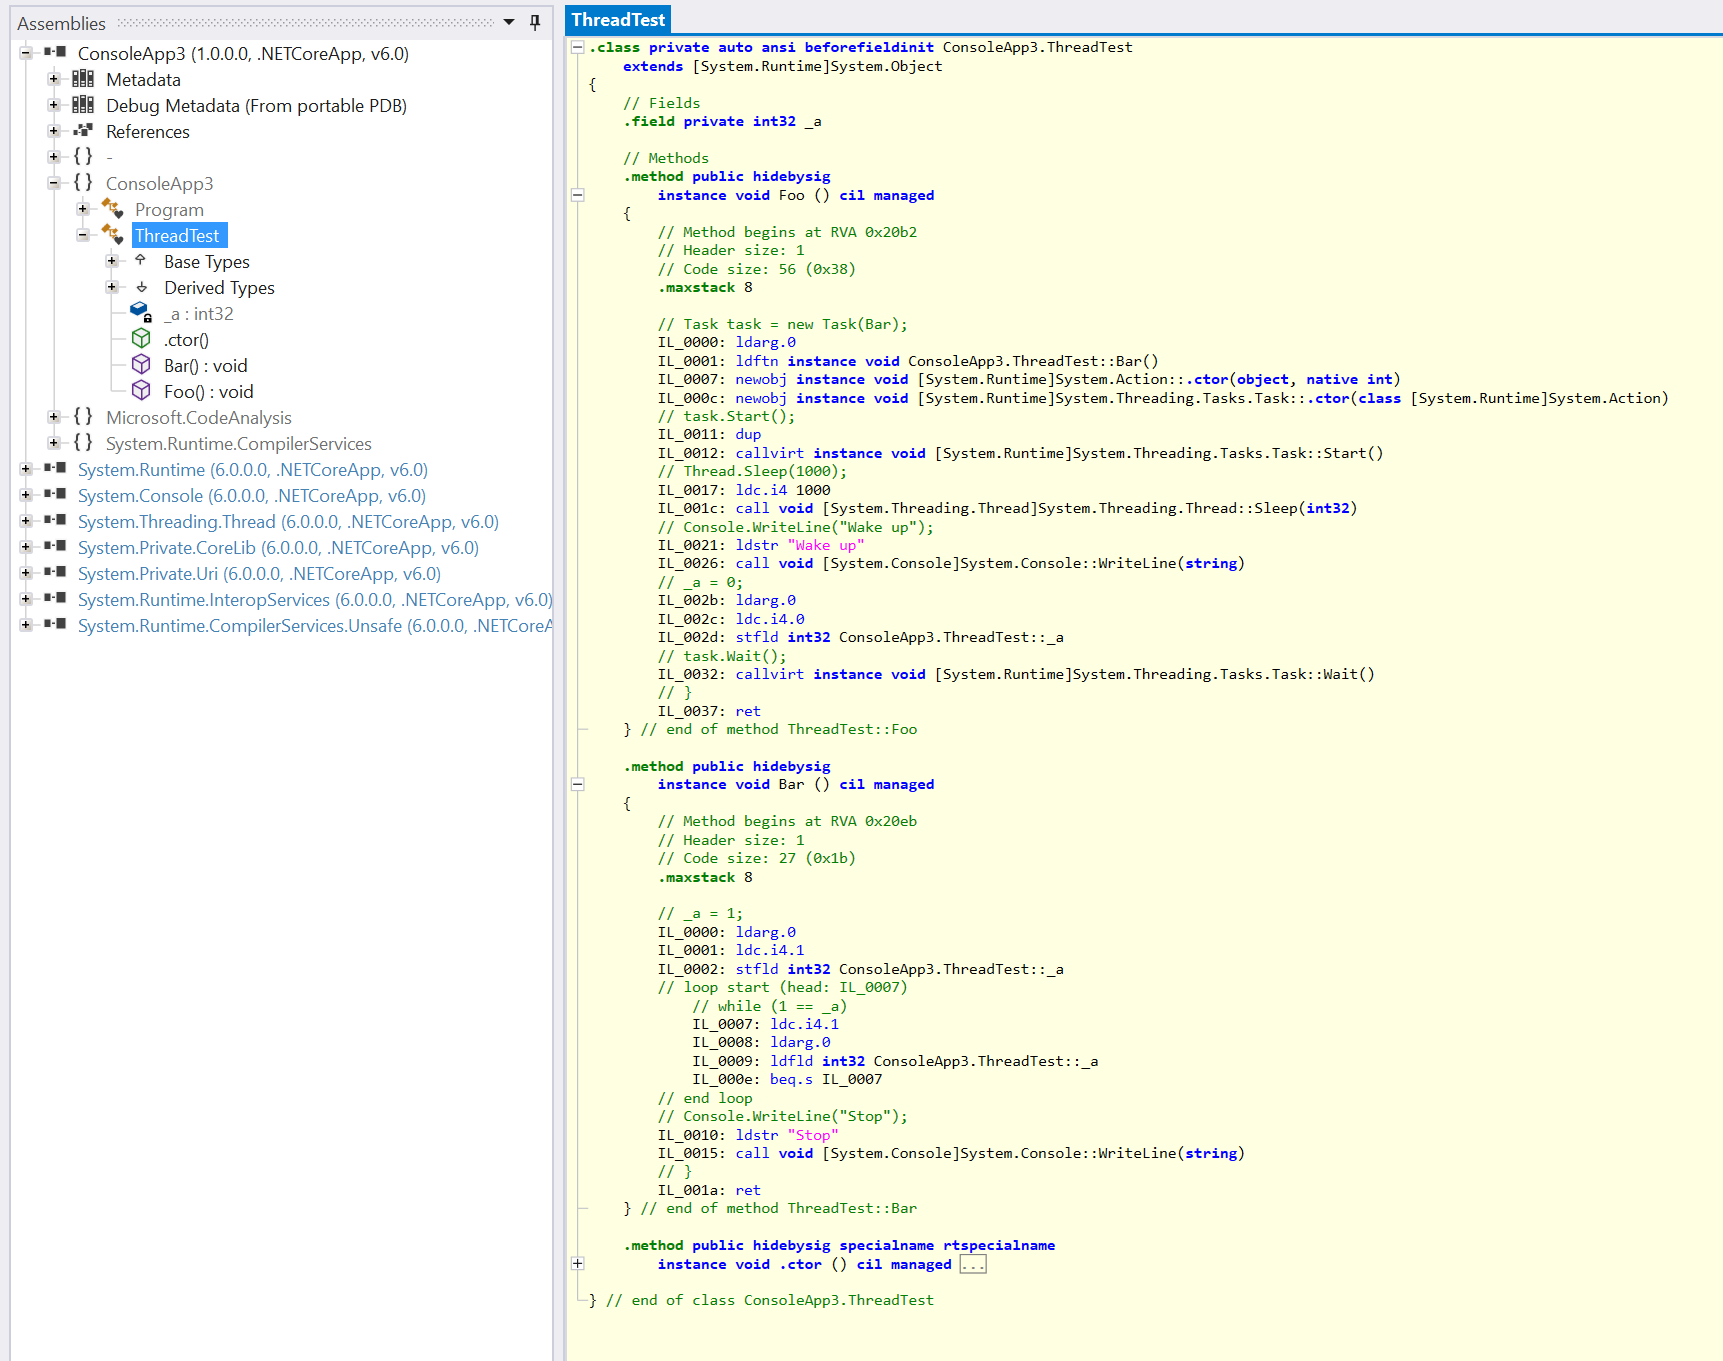Click the Debug Metadata icon
This screenshot has width=1723, height=1361.
(83, 105)
